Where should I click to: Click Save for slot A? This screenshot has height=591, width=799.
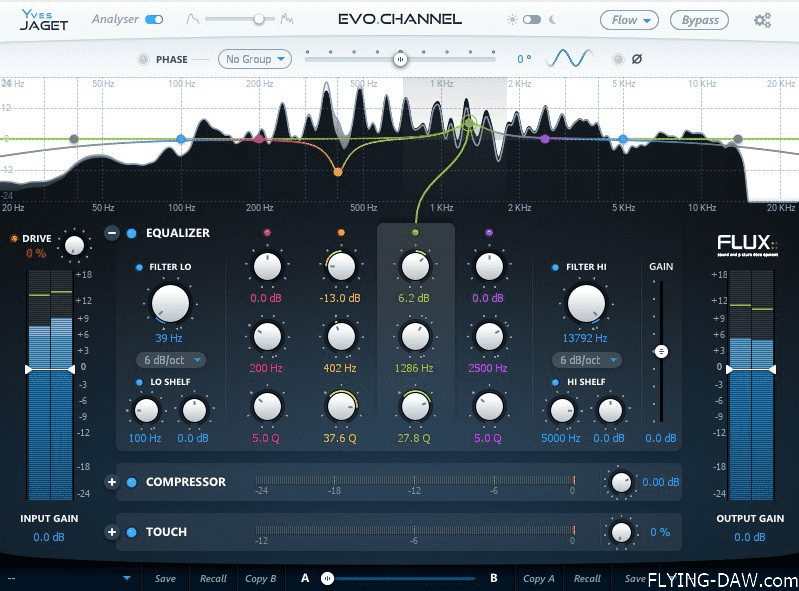click(165, 579)
